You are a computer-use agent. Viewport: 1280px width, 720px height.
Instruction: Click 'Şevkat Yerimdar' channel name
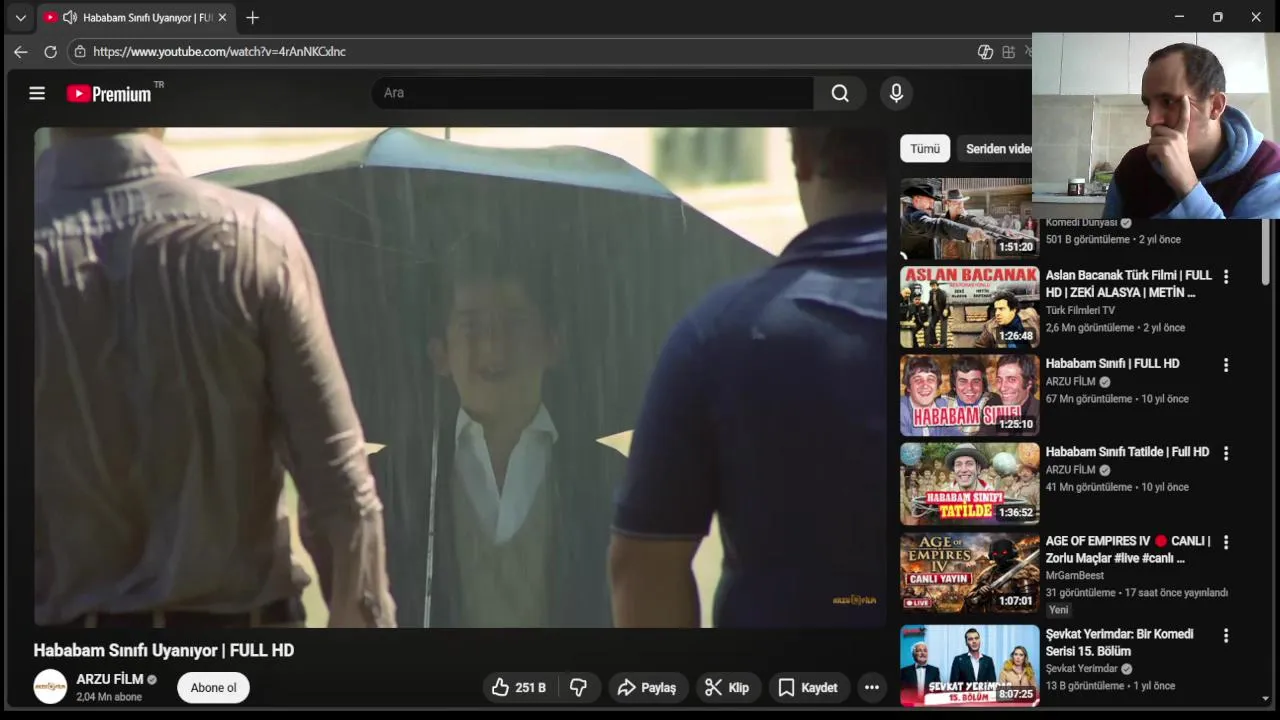(1082, 668)
